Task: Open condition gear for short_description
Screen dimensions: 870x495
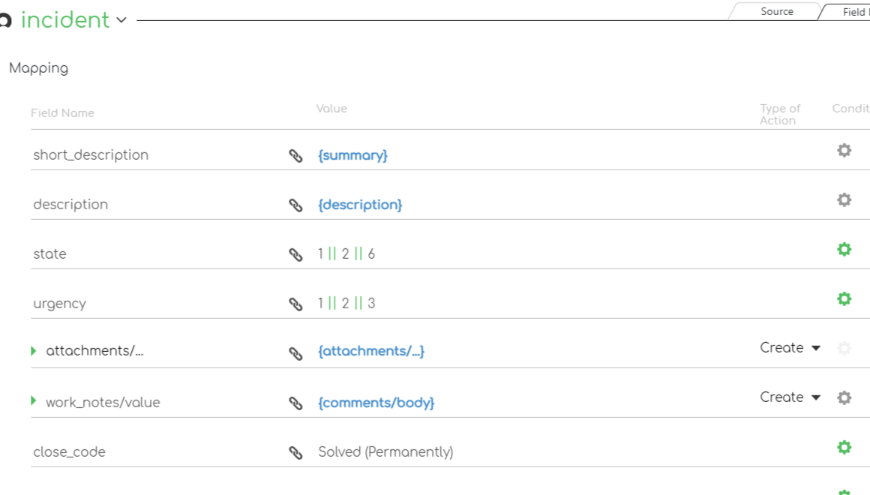Action: coord(844,150)
